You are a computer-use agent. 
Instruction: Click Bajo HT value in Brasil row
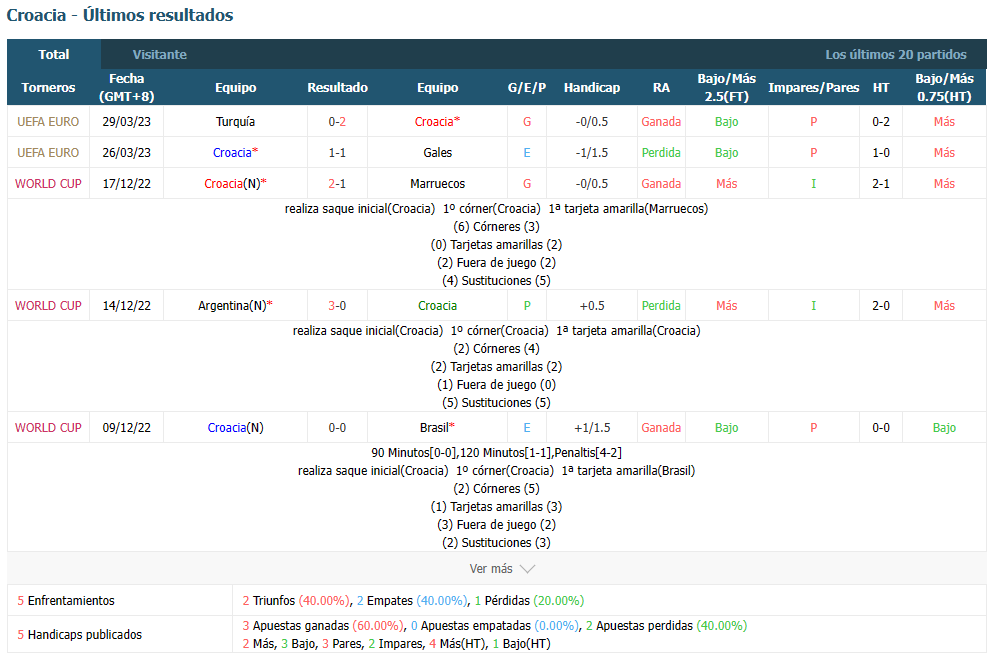click(945, 428)
